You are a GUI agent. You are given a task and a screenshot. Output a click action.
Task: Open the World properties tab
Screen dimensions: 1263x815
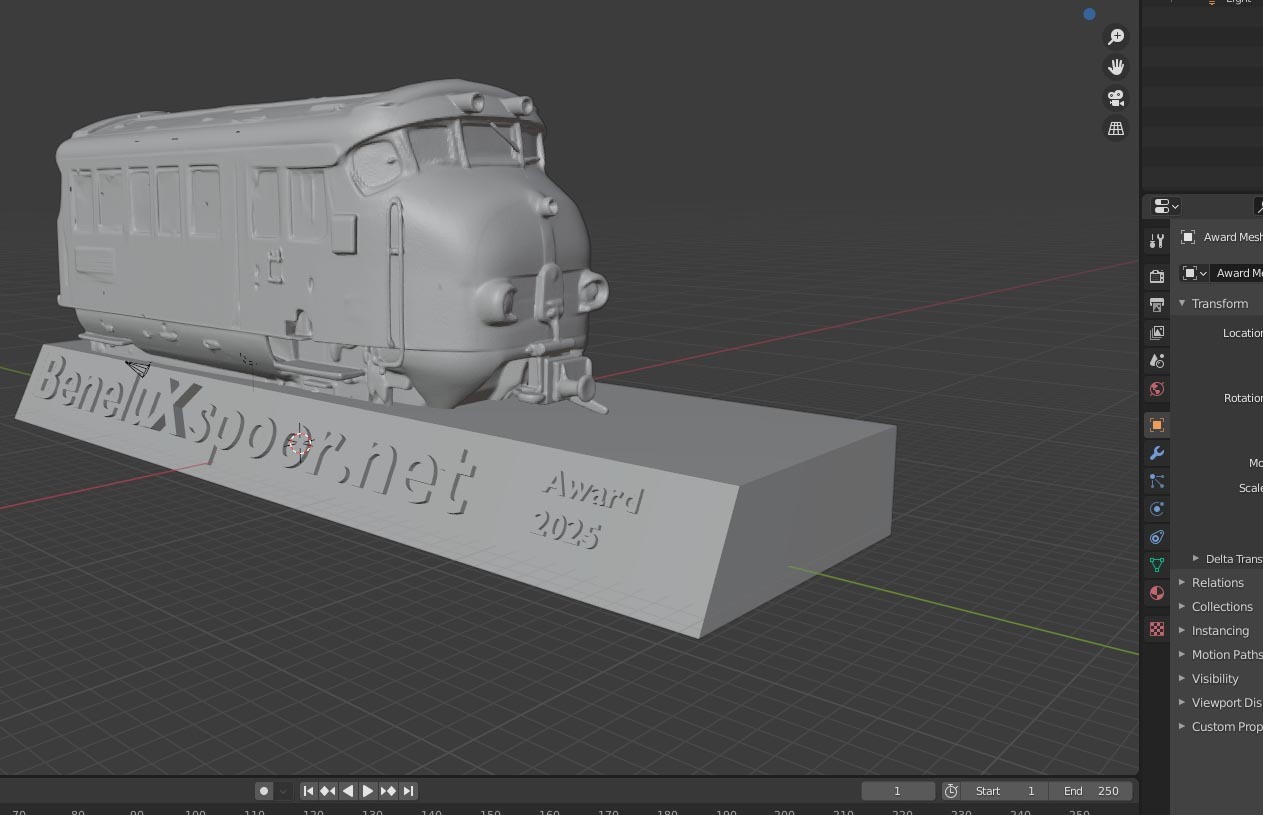pyautogui.click(x=1157, y=389)
